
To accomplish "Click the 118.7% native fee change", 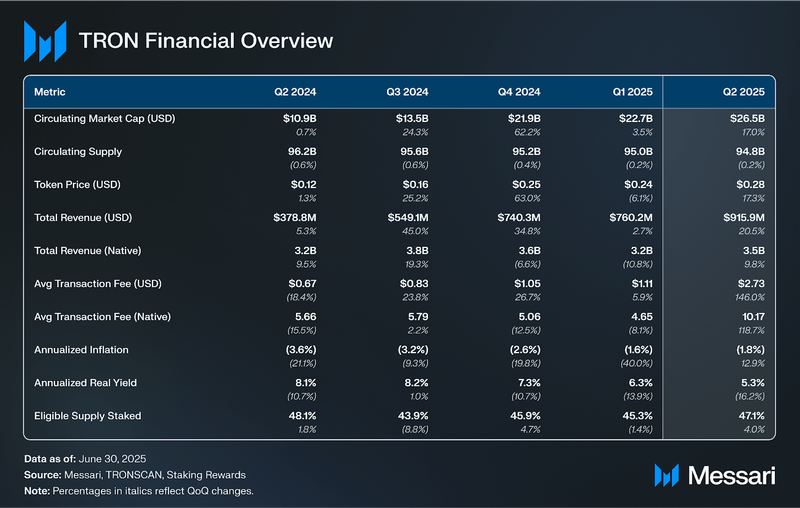I will tap(752, 331).
